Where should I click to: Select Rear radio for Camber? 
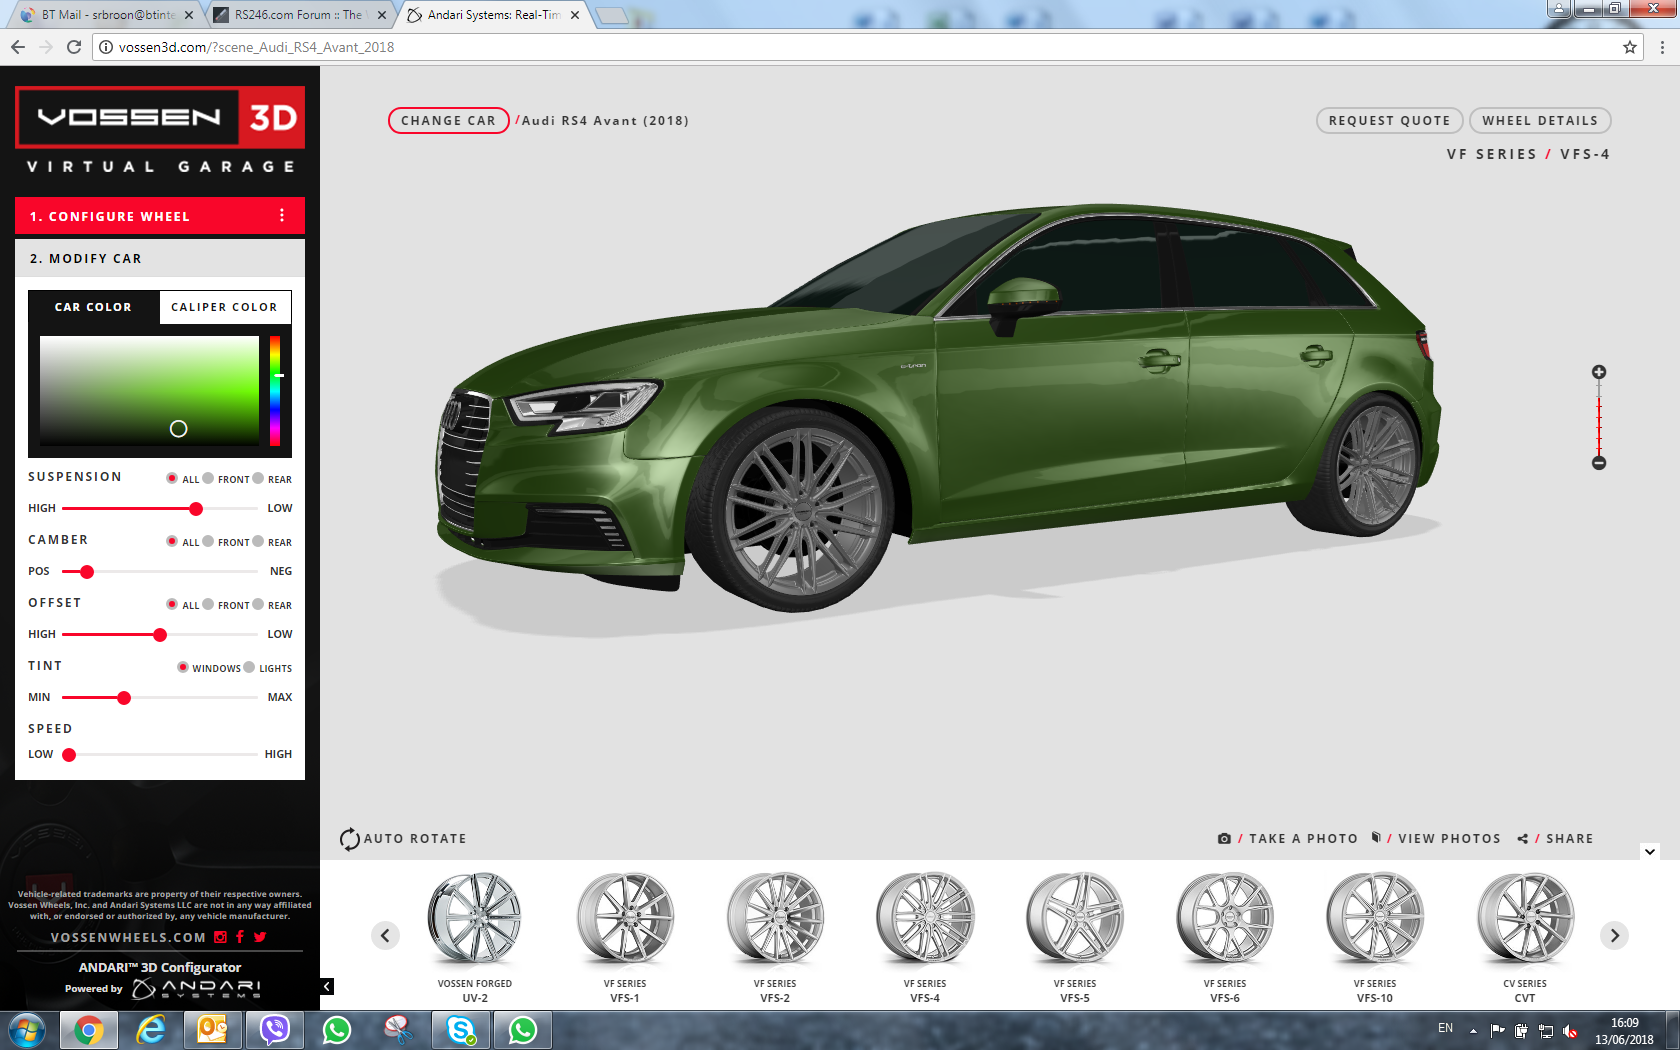(x=259, y=542)
